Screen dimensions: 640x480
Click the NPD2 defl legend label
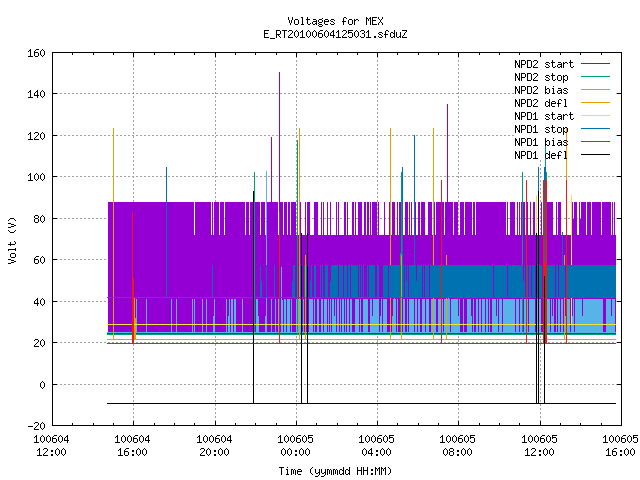(x=541, y=103)
